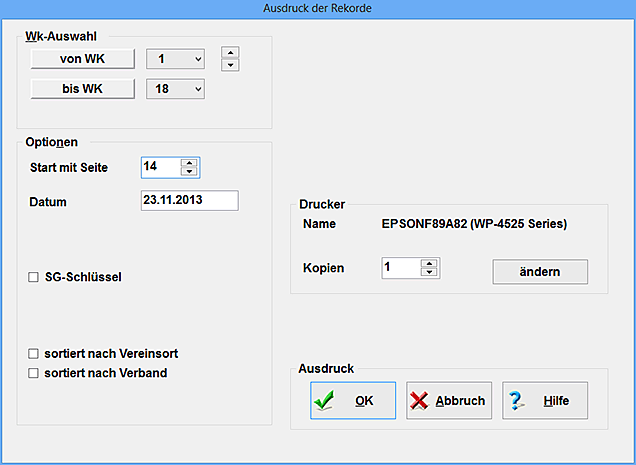Viewport: 636px width, 465px height.
Task: Enable the SG-Schlüssel checkbox
Action: [x=34, y=276]
